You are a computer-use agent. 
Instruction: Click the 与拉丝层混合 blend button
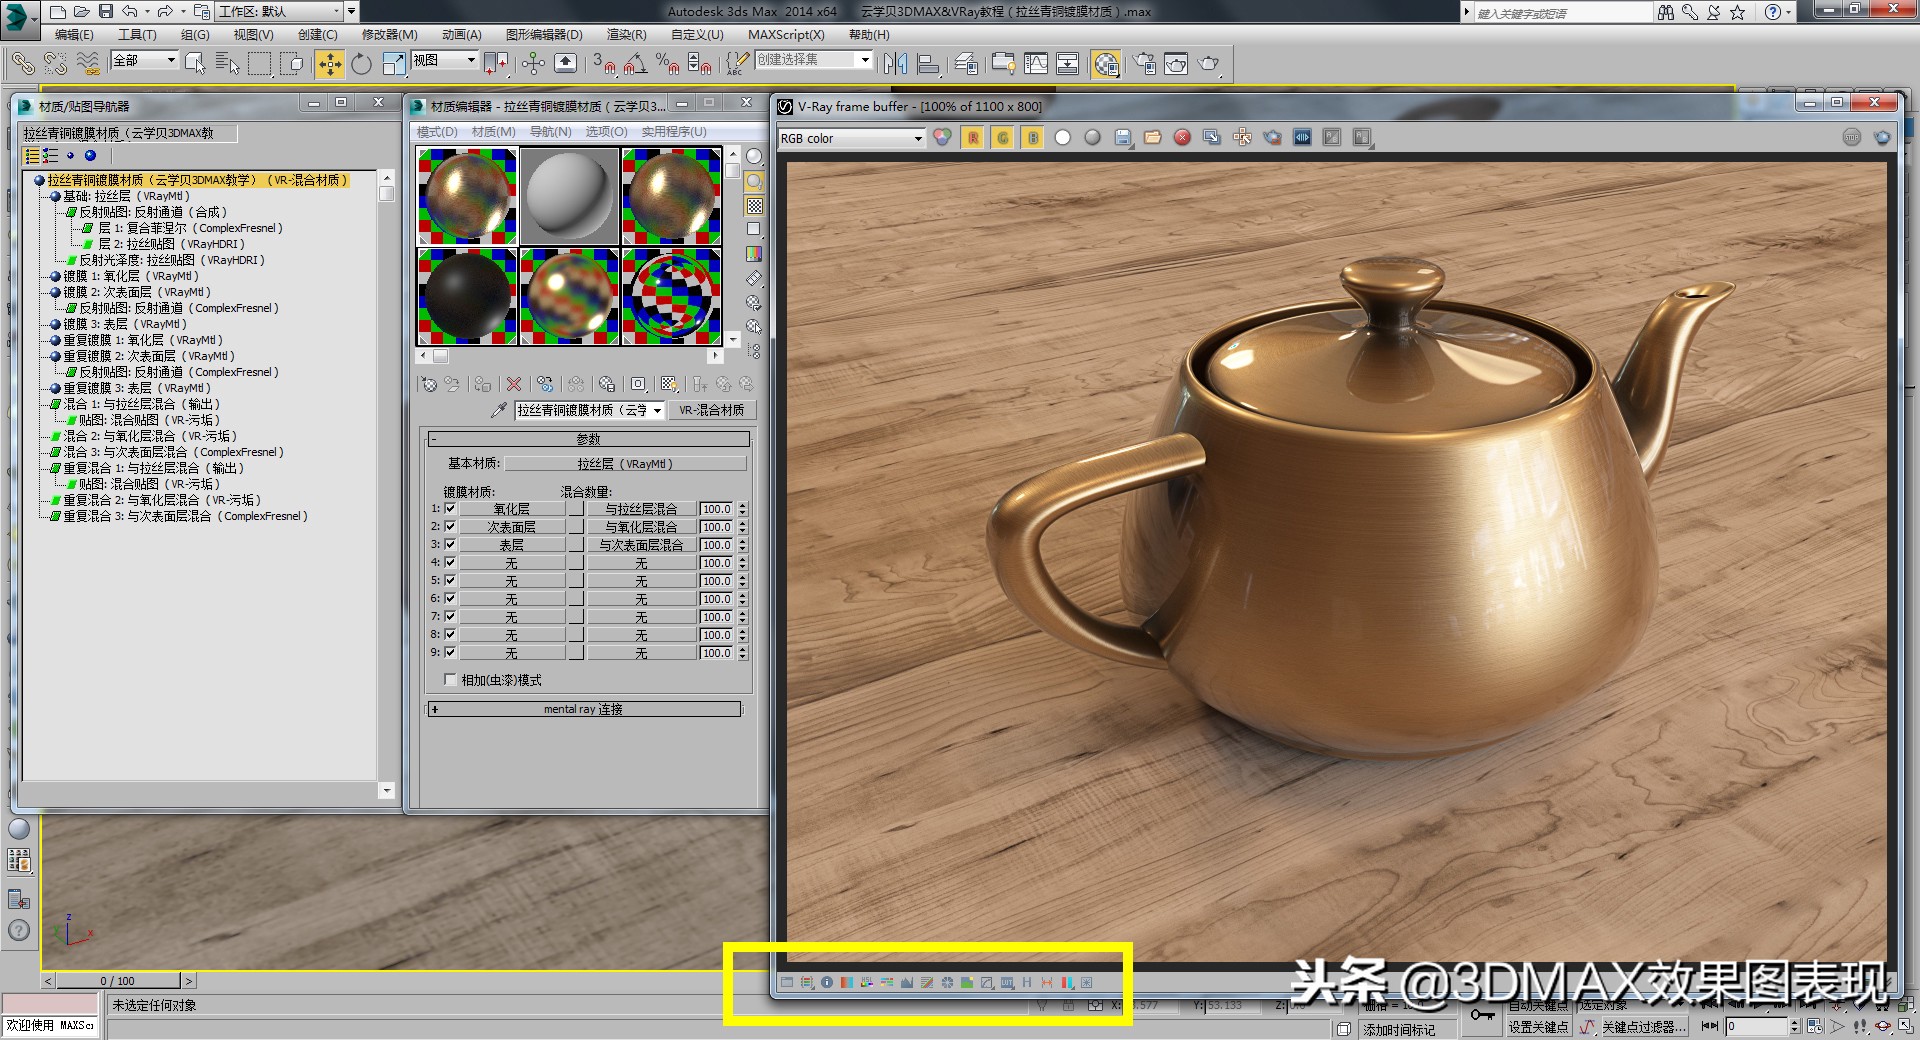click(643, 509)
